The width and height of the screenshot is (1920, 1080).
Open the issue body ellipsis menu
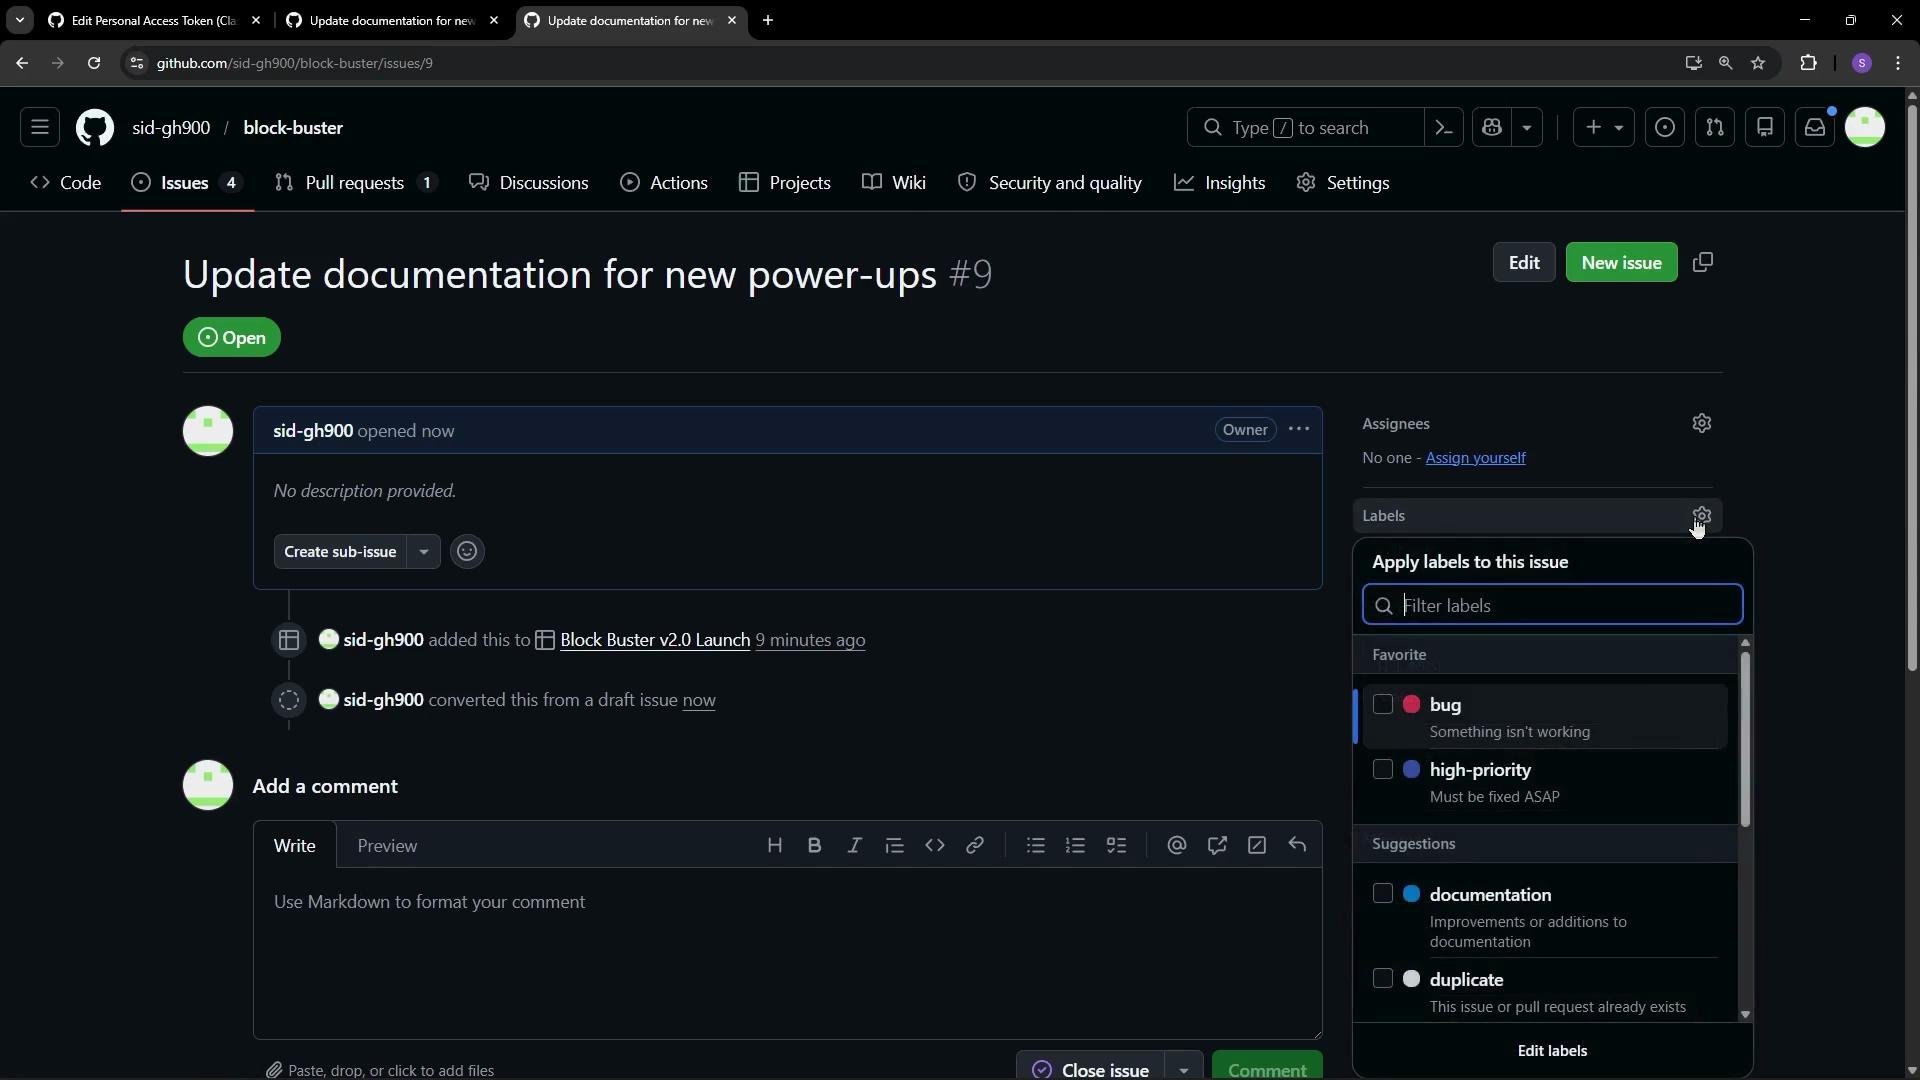(1299, 430)
